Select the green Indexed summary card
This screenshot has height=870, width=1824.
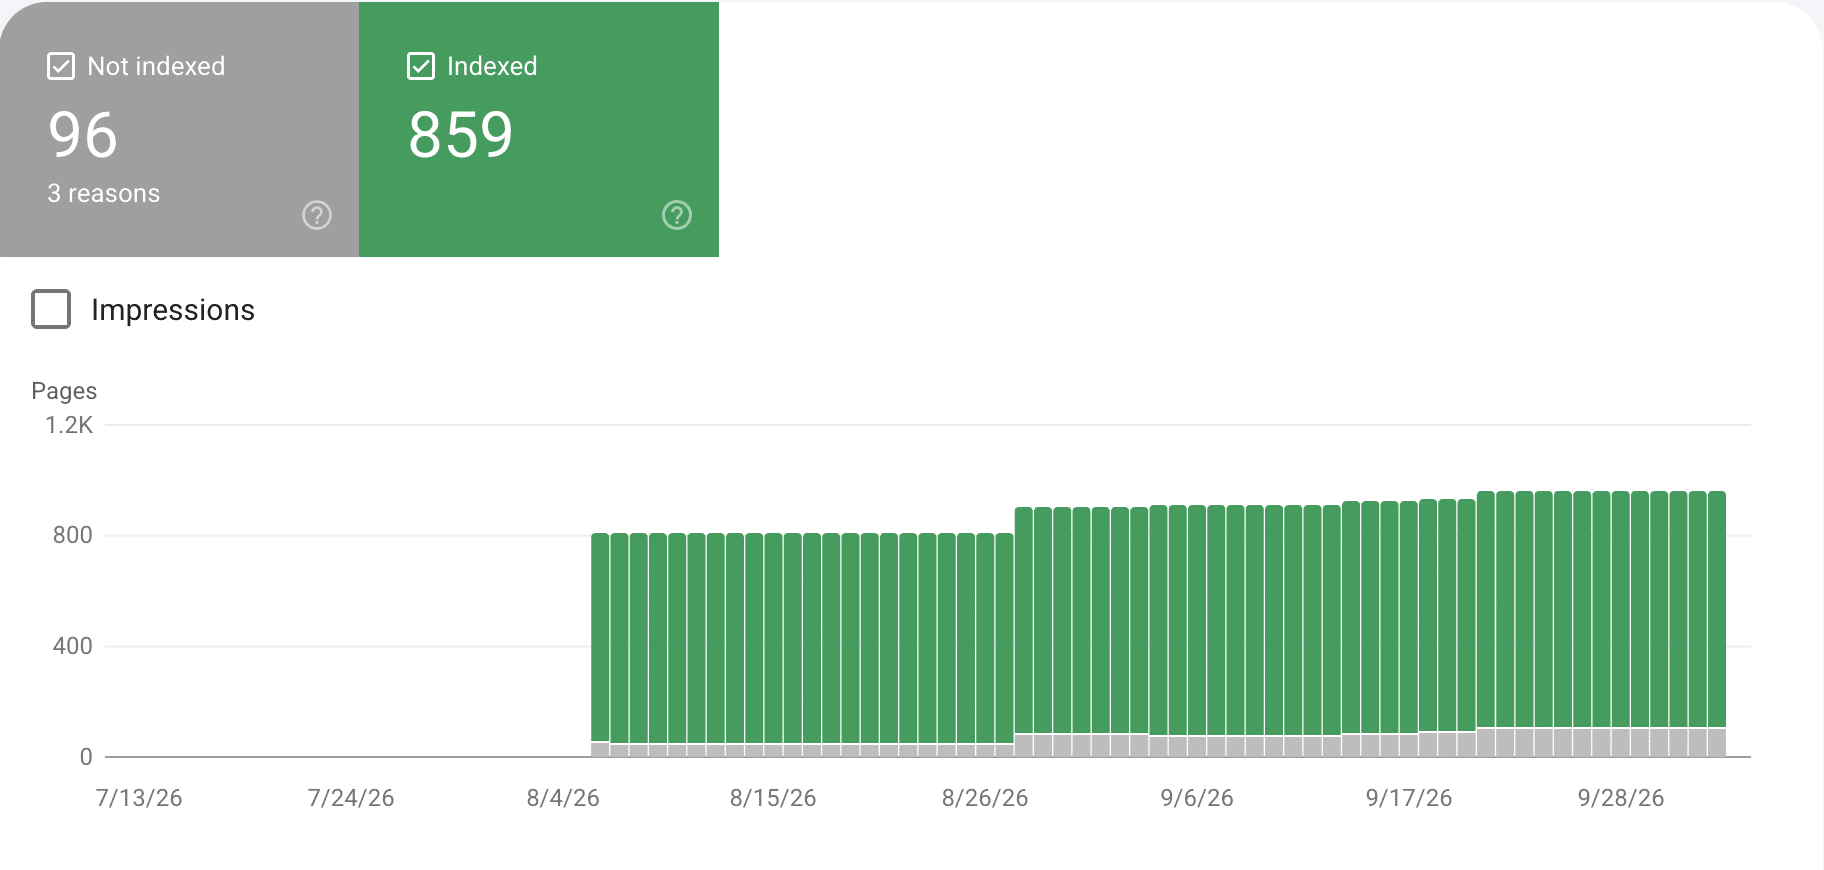[x=539, y=129]
